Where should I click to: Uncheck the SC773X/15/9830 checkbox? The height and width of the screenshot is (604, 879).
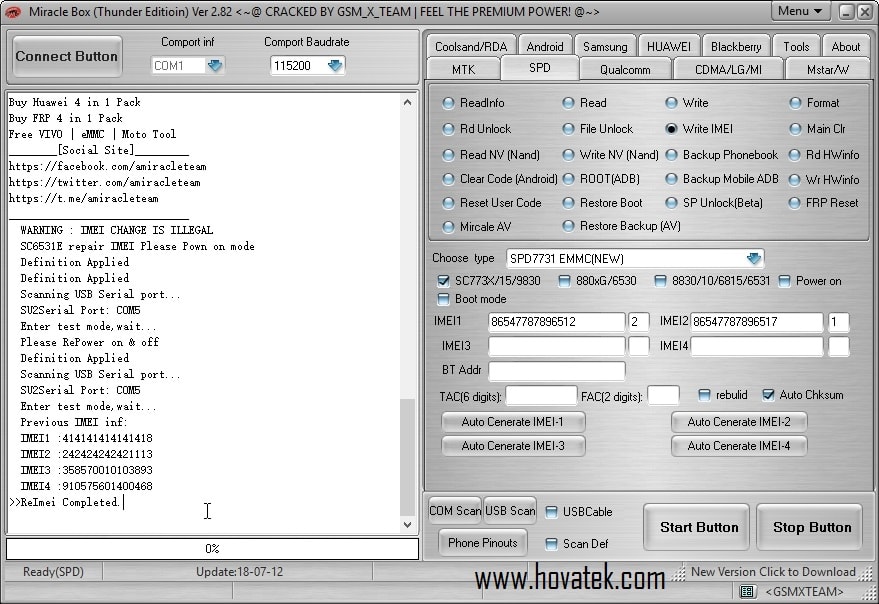(x=443, y=280)
